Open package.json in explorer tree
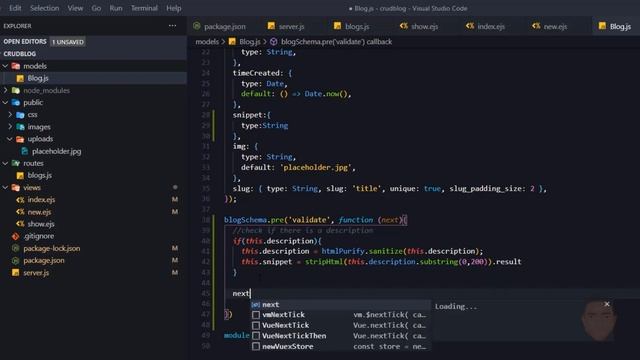Viewport: 640px width, 360px height. [44, 260]
